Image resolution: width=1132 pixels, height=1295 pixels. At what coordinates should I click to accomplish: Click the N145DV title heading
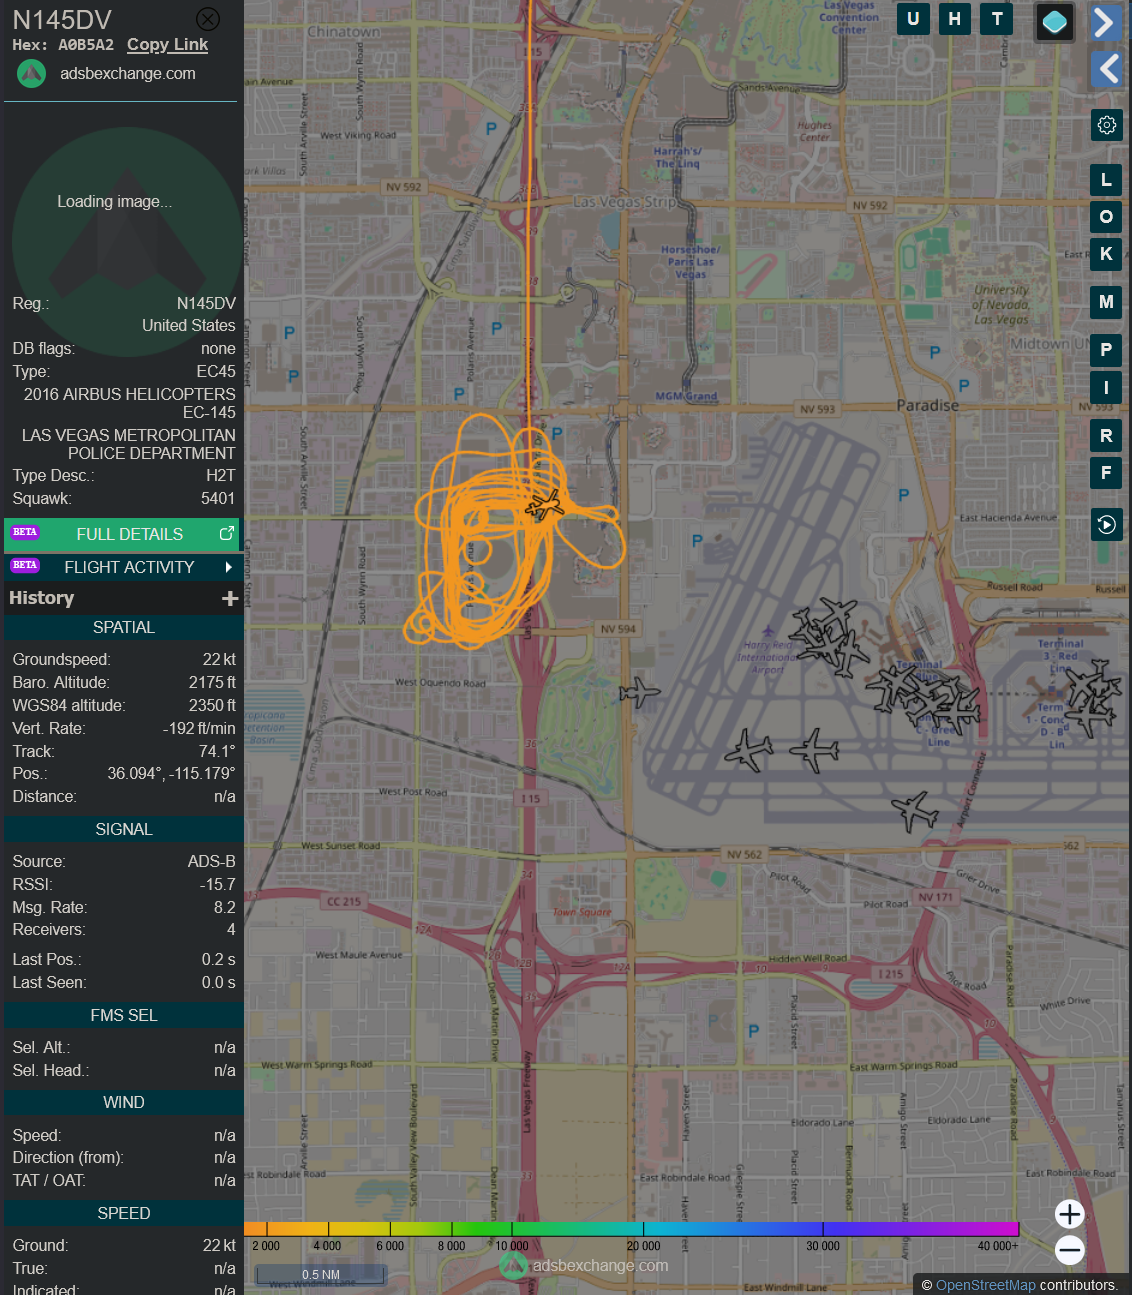(62, 20)
